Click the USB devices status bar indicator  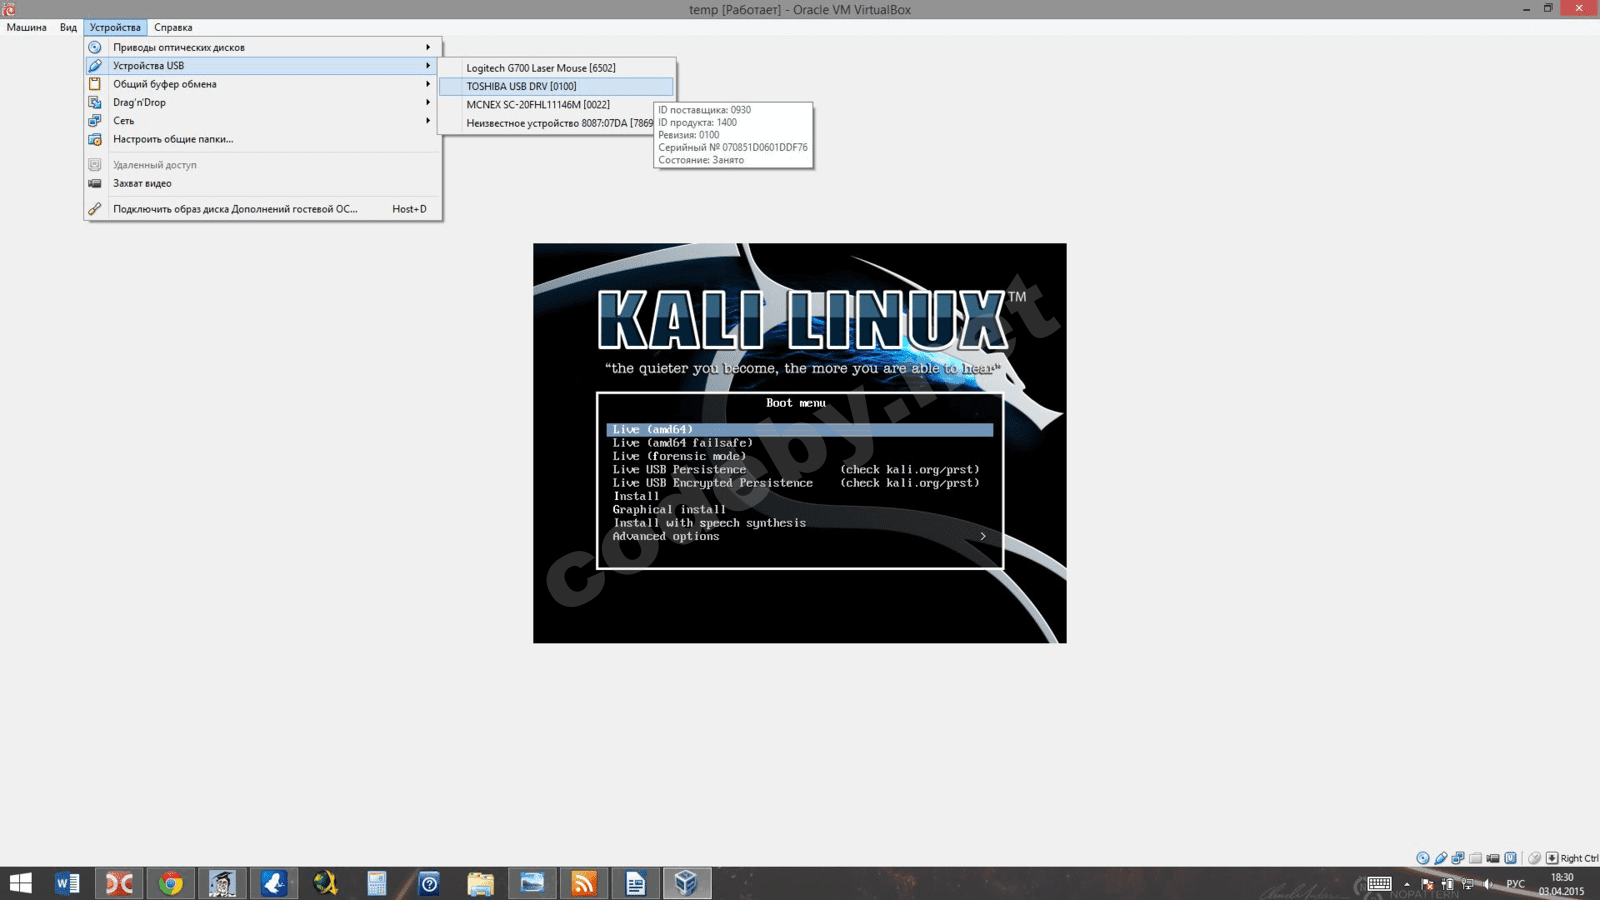point(1441,858)
